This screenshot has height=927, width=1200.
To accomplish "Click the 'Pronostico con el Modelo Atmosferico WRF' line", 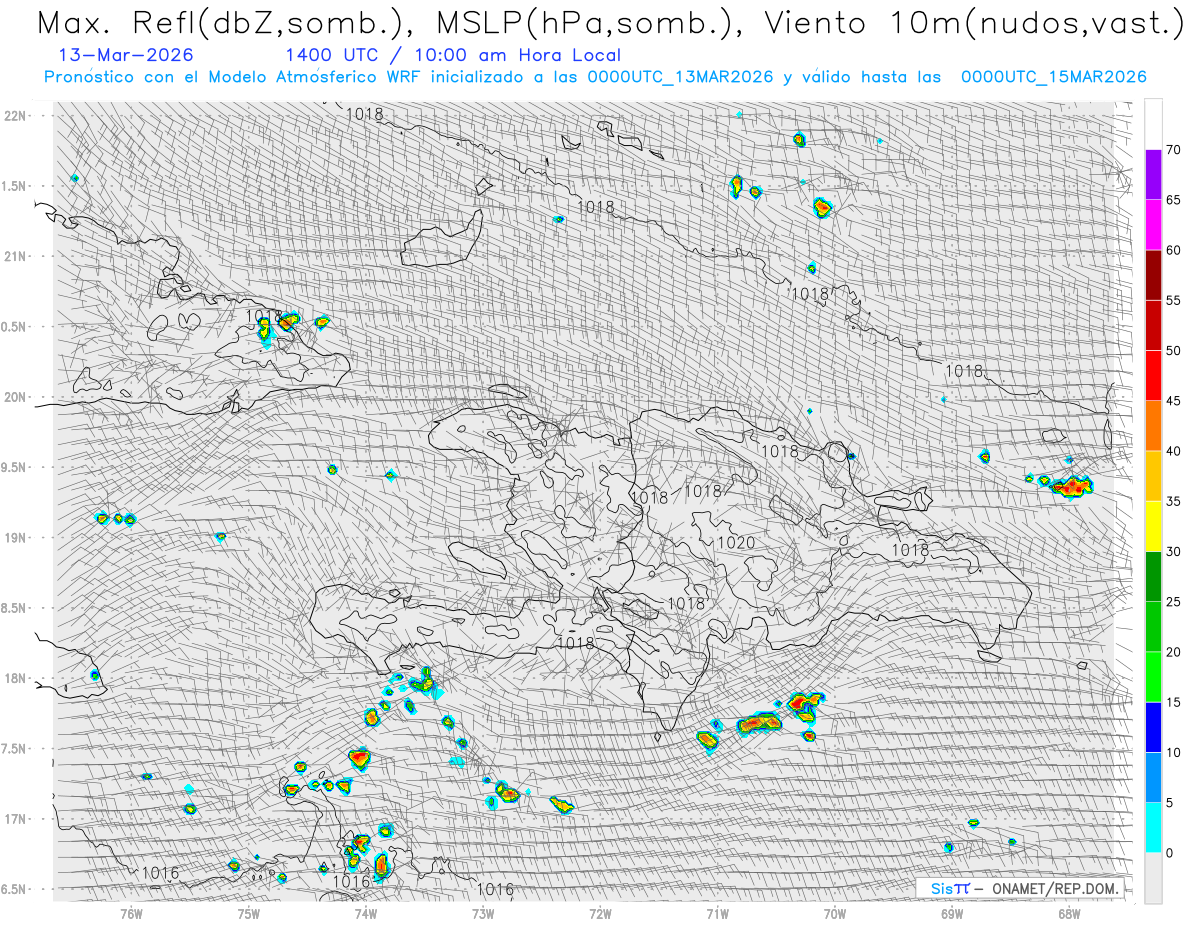I will click(x=594, y=77).
